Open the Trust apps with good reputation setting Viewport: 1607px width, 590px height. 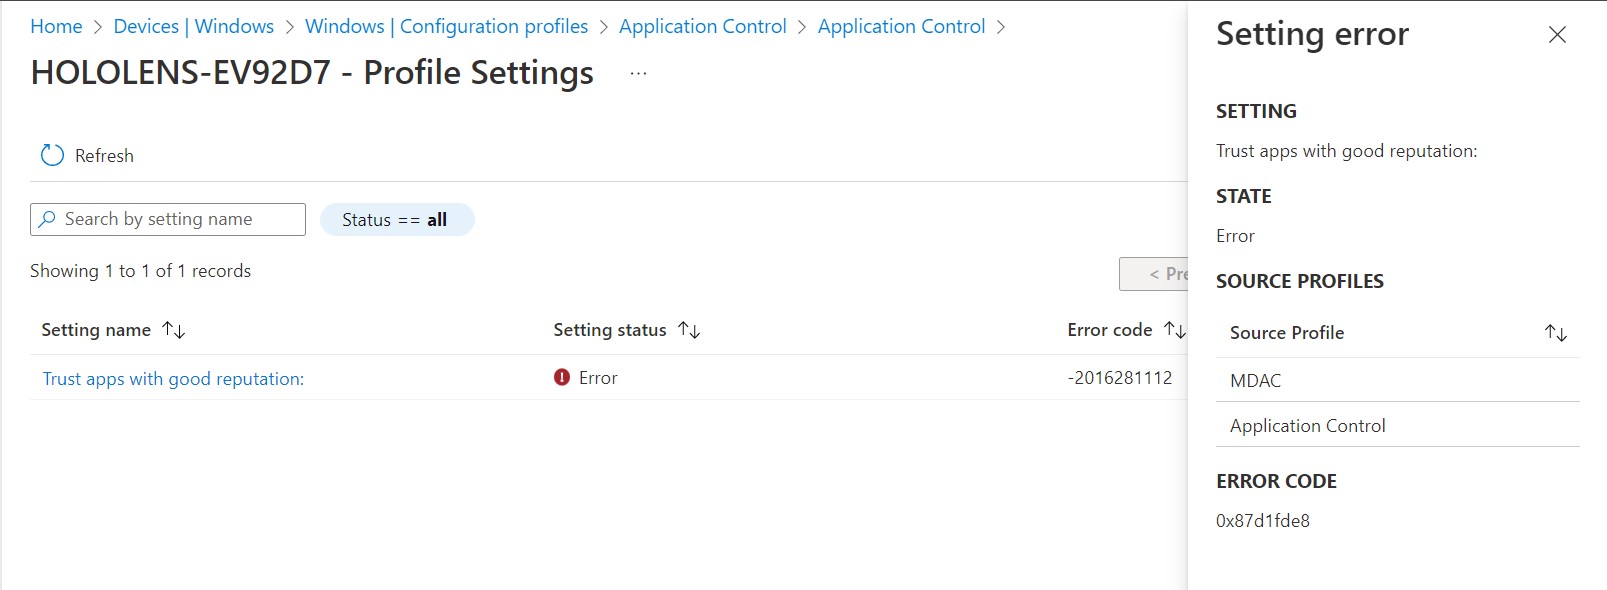(172, 378)
